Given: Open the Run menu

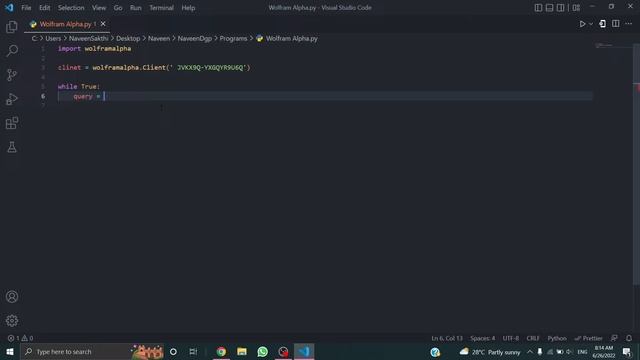Looking at the screenshot, I should 136,8.
